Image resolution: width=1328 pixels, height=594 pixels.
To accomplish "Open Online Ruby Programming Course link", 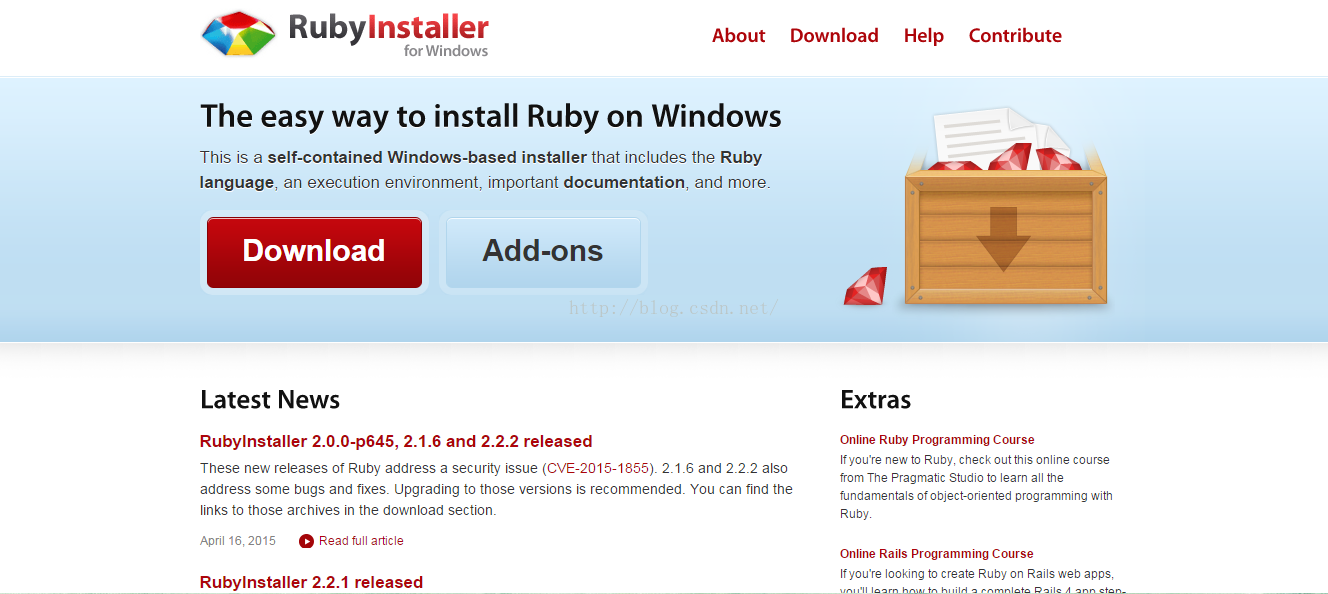I will pos(937,440).
